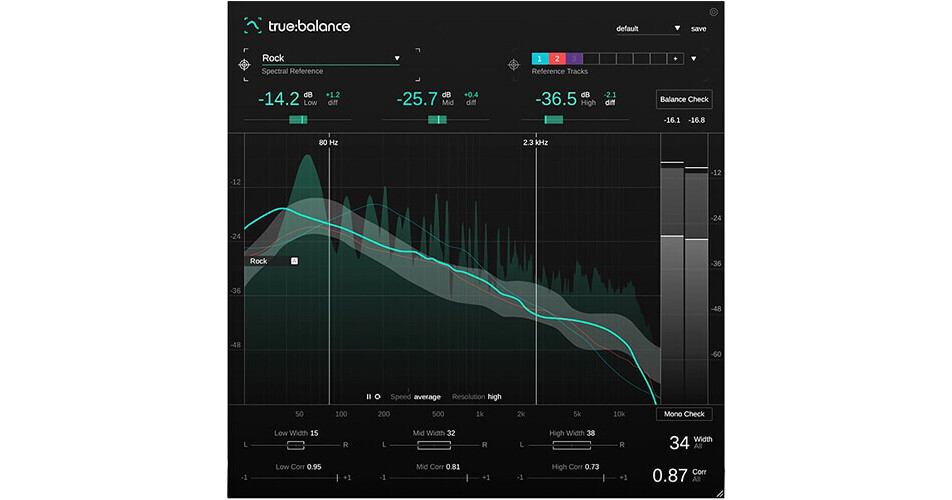Click the High Corr meter marker
This screenshot has height=500, width=952.
[604, 478]
